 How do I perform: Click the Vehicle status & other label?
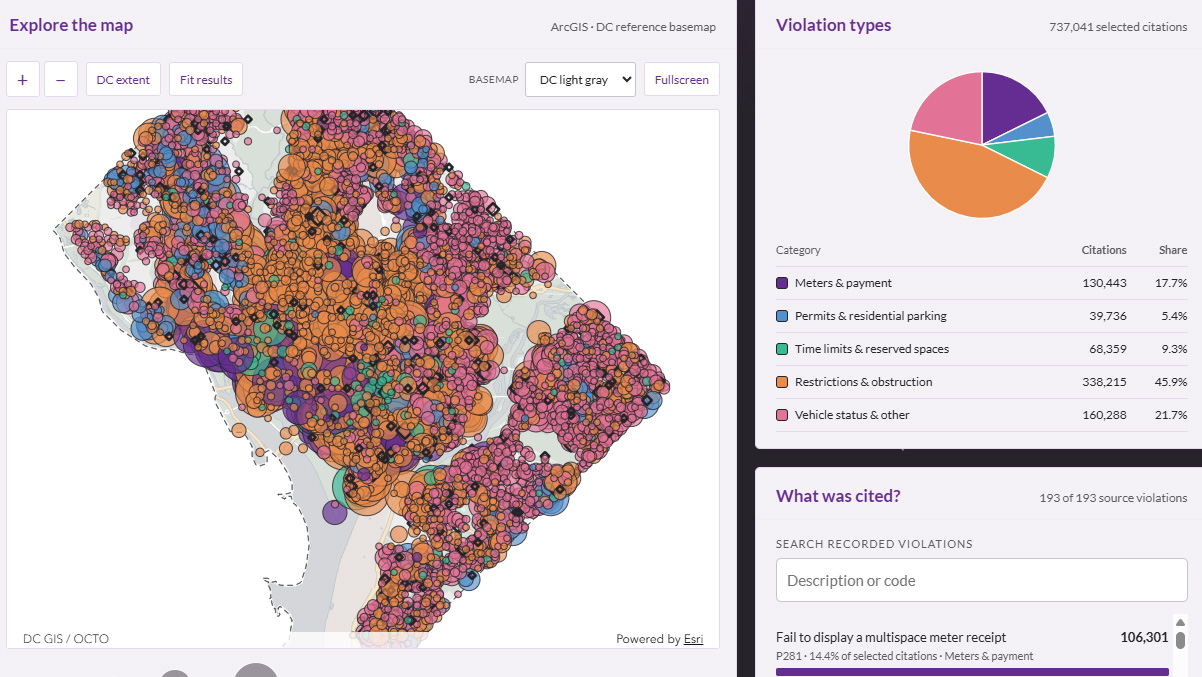pyautogui.click(x=852, y=415)
